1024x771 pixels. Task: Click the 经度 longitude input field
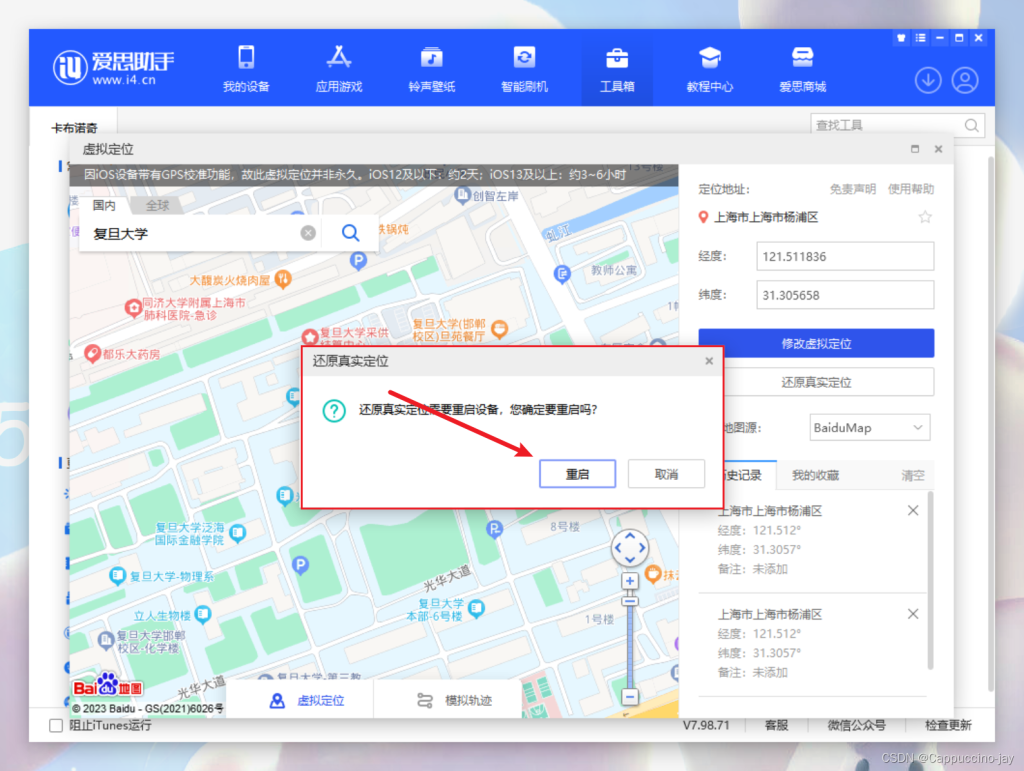[x=845, y=256]
